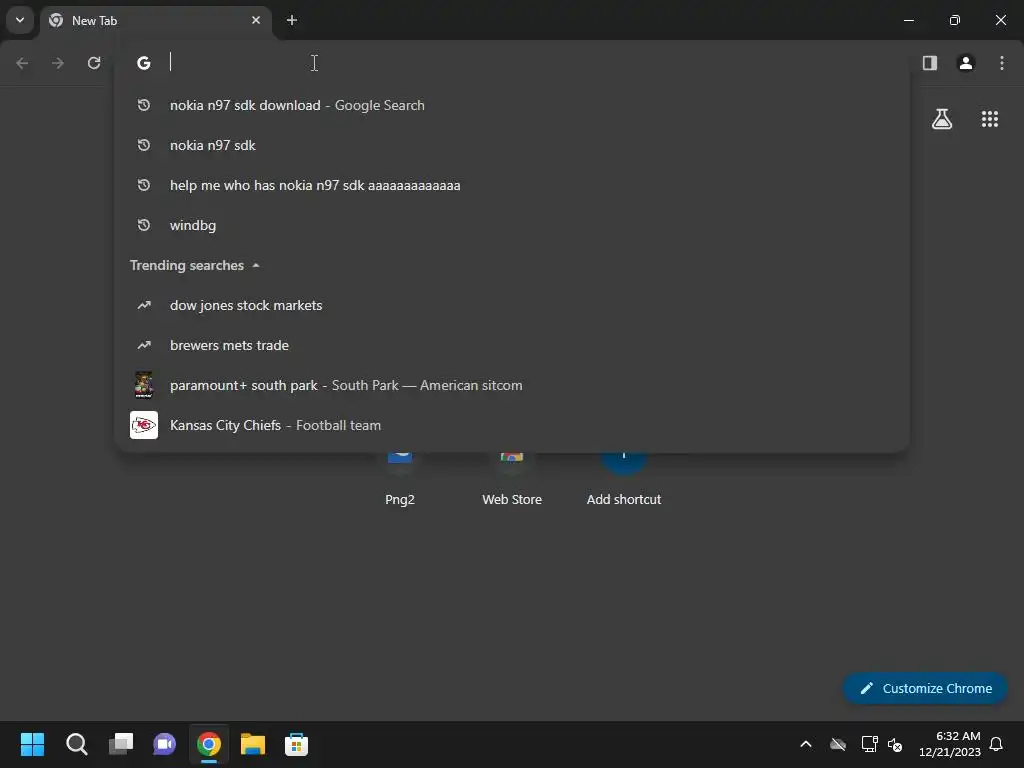Open the tab search dropdown arrow
1024x768 pixels.
click(x=20, y=20)
